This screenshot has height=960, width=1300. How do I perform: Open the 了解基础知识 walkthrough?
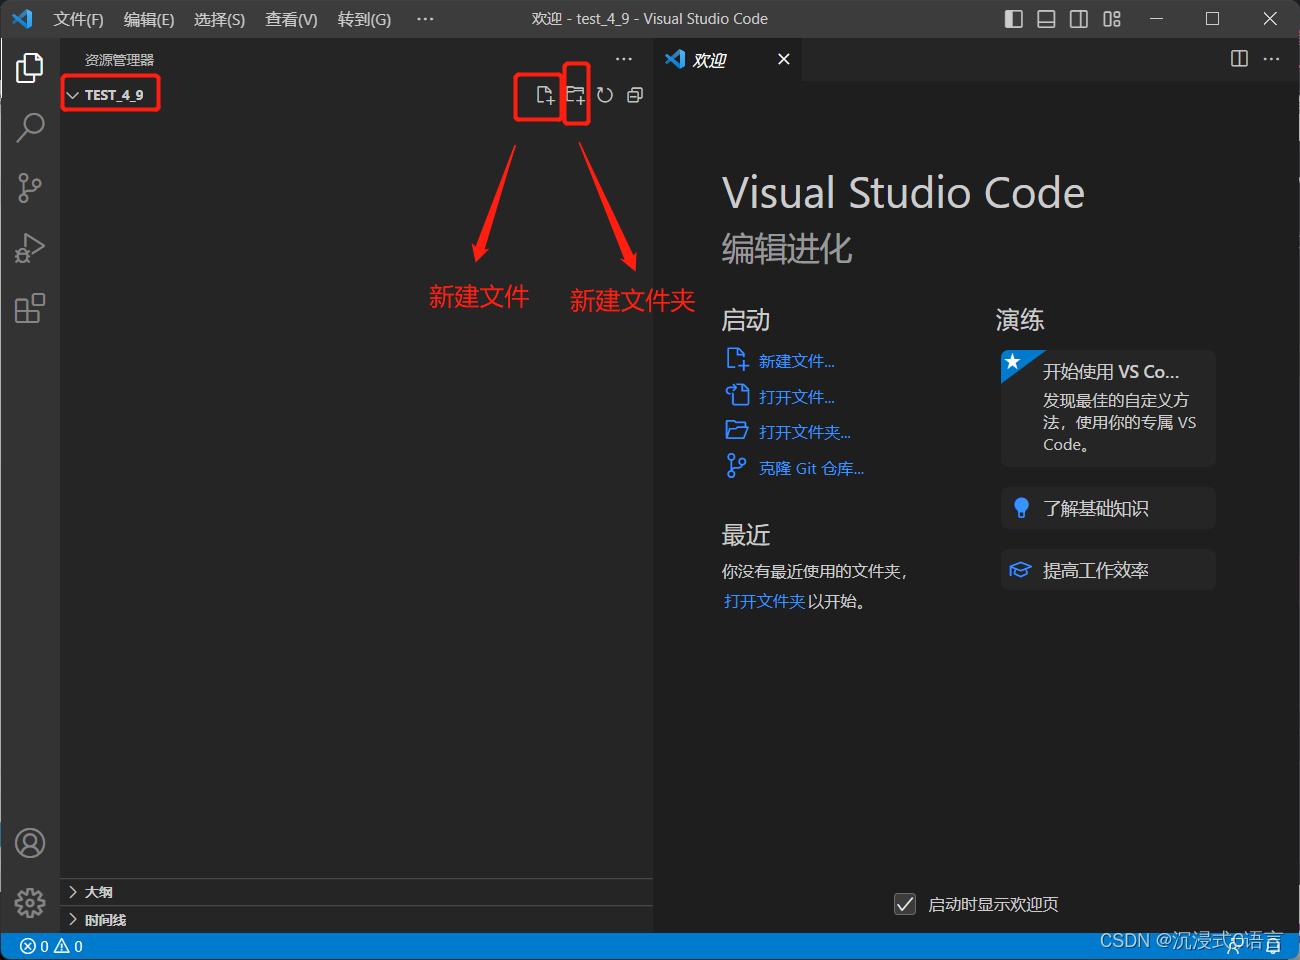(x=1108, y=508)
